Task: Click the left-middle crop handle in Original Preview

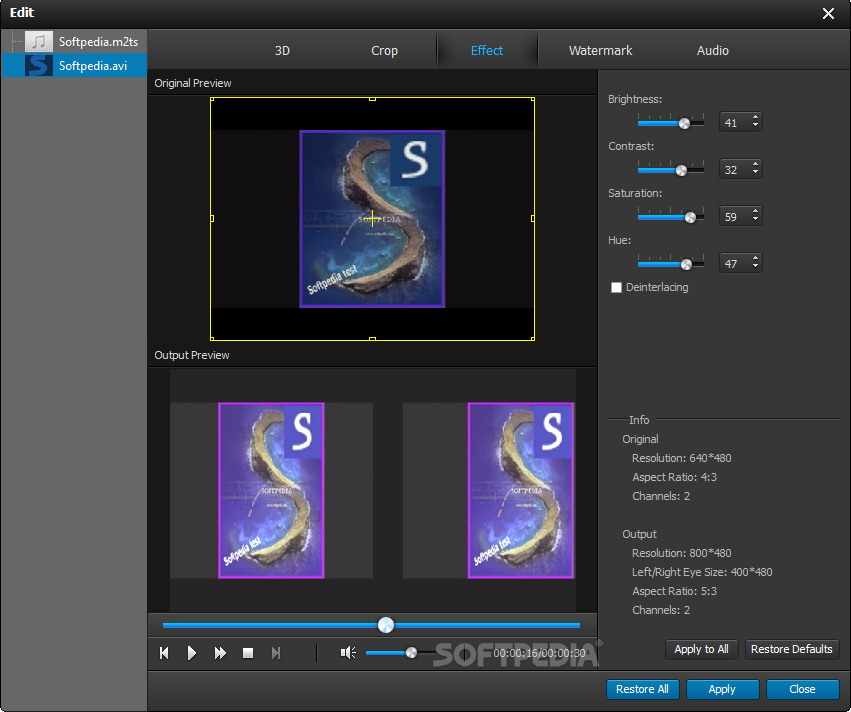Action: pyautogui.click(x=212, y=218)
